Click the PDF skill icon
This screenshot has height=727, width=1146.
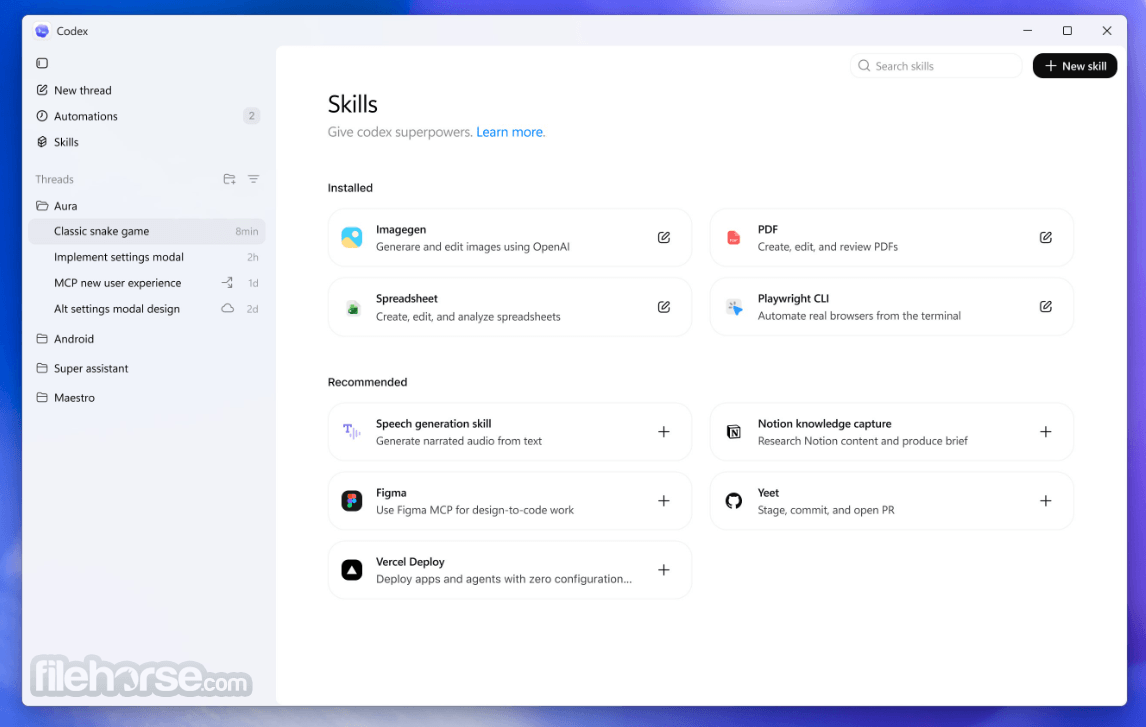point(733,237)
